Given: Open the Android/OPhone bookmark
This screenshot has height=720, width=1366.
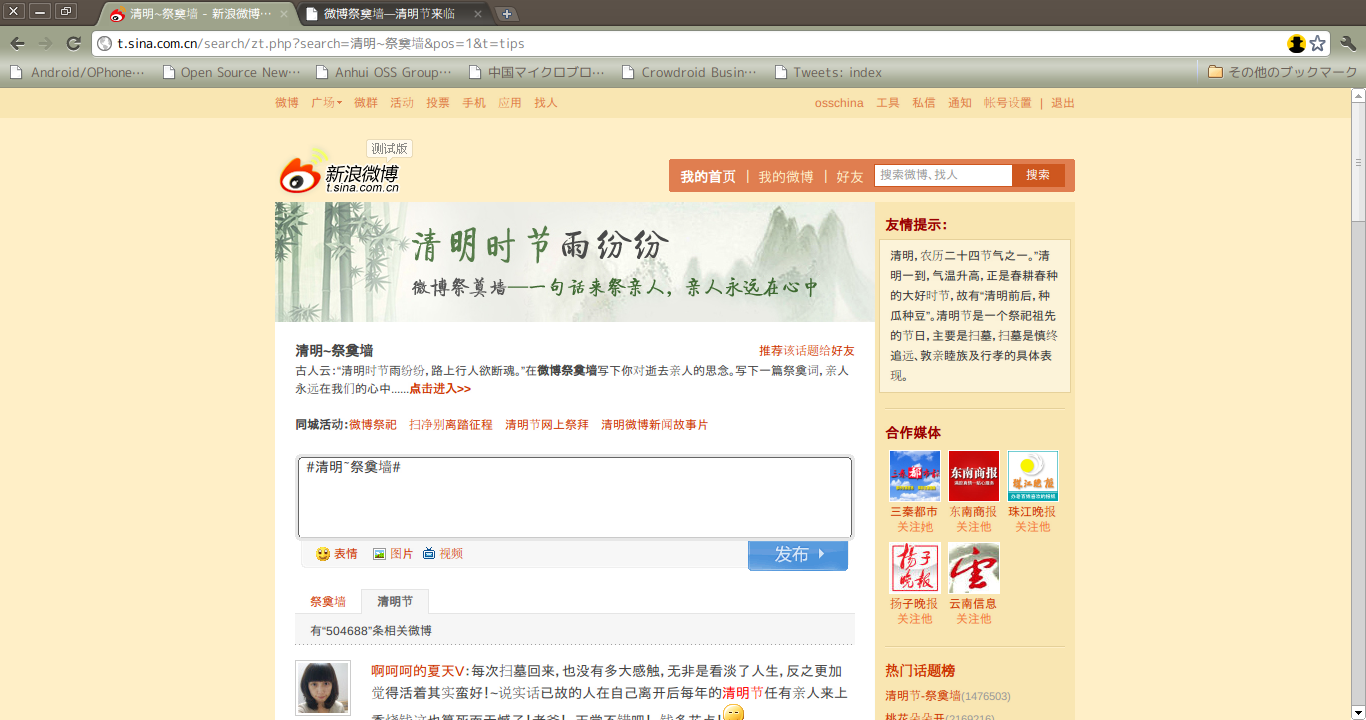Looking at the screenshot, I should 78,72.
